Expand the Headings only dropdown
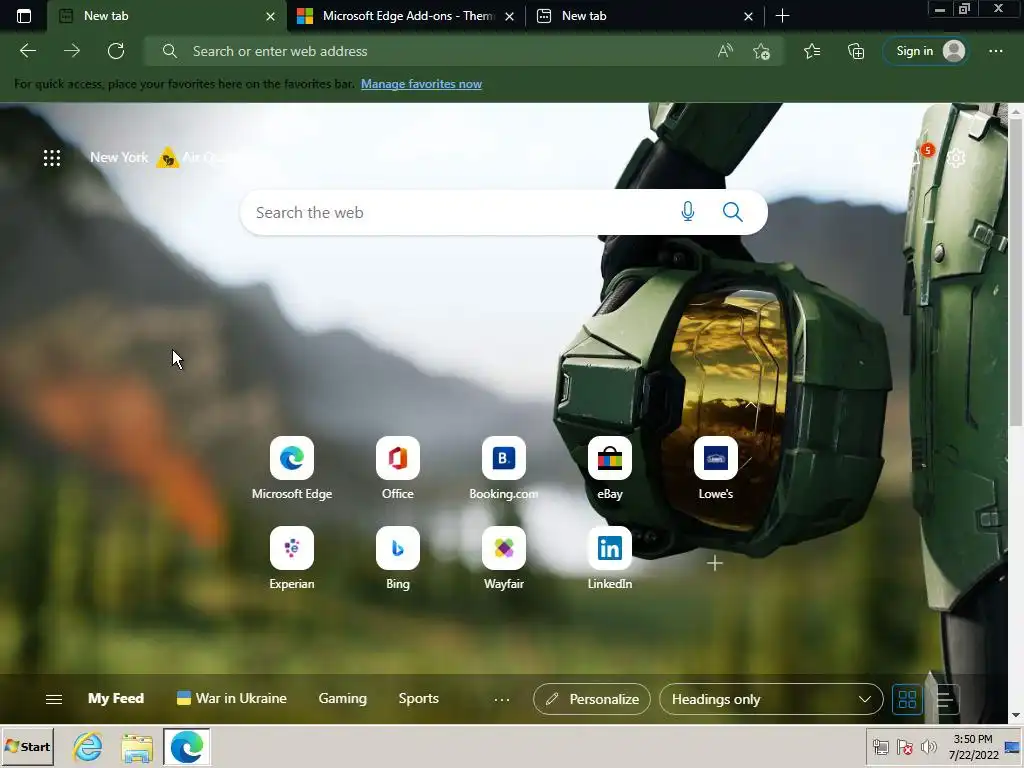 pos(771,699)
